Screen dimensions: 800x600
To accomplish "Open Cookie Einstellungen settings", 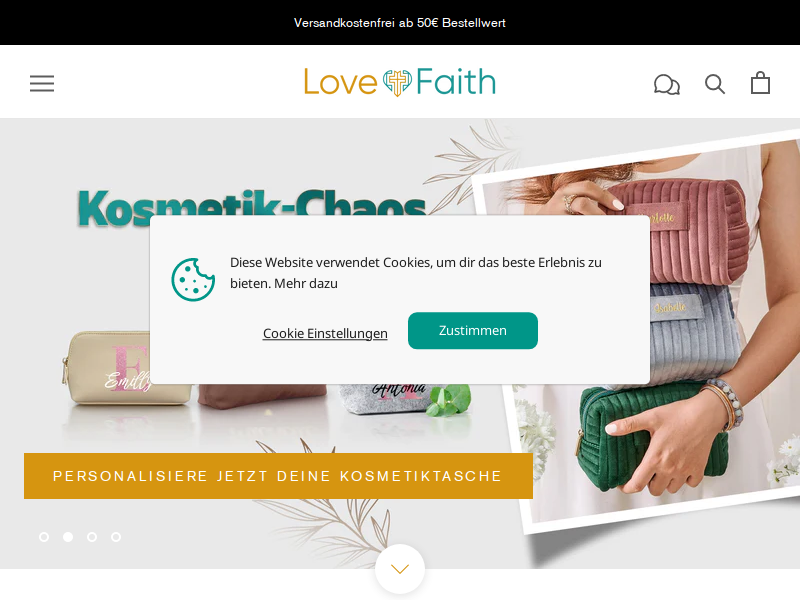I will [325, 333].
